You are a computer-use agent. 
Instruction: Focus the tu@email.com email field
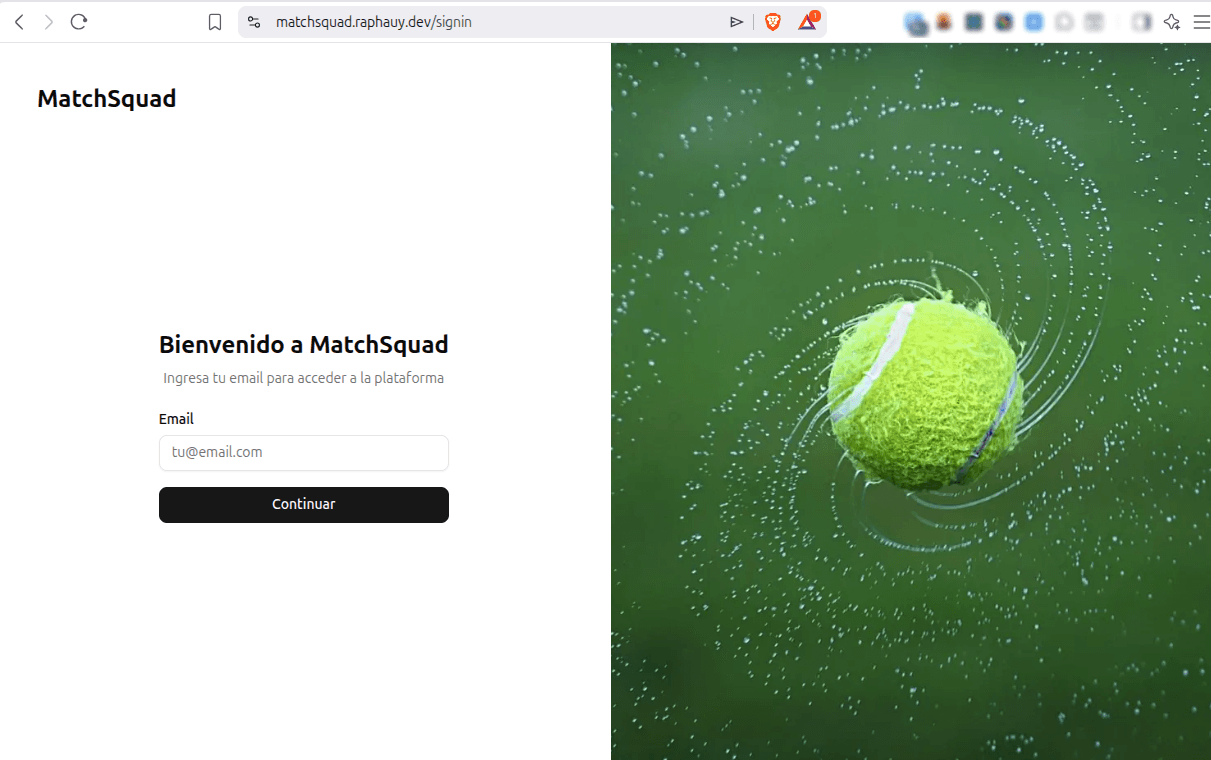point(303,453)
